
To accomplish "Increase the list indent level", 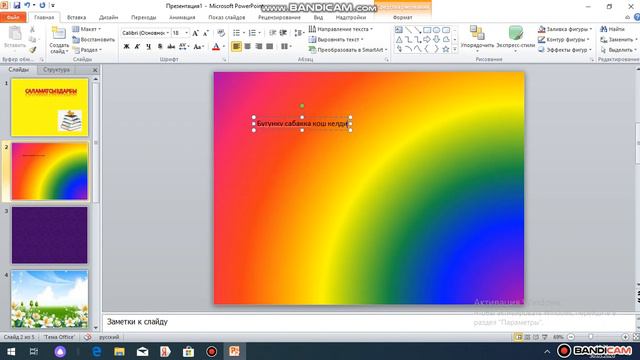I will pos(283,33).
